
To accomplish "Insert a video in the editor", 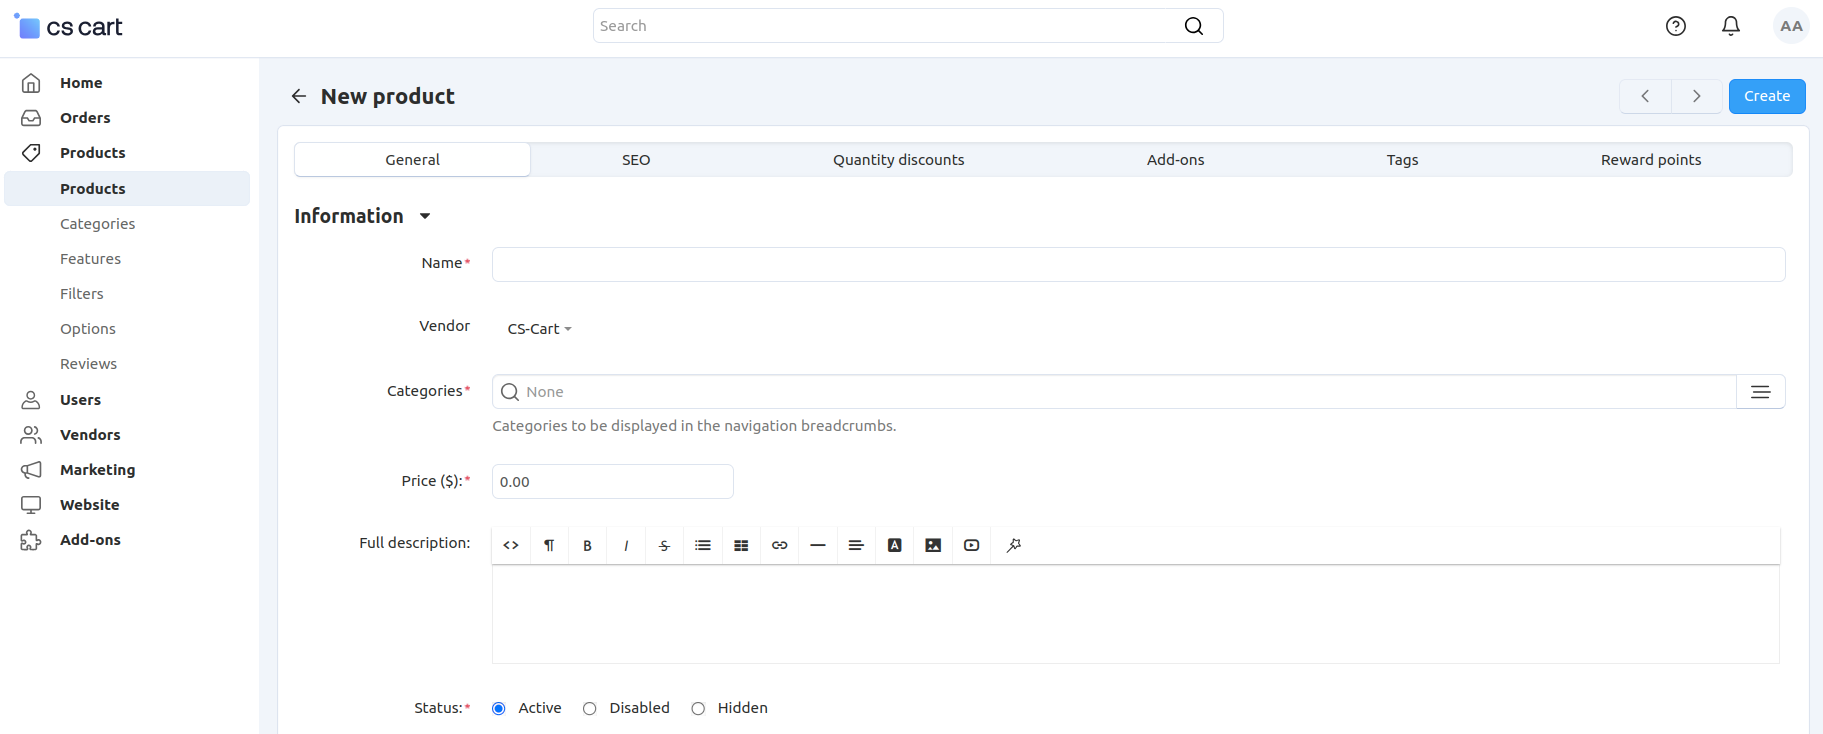I will click(972, 545).
